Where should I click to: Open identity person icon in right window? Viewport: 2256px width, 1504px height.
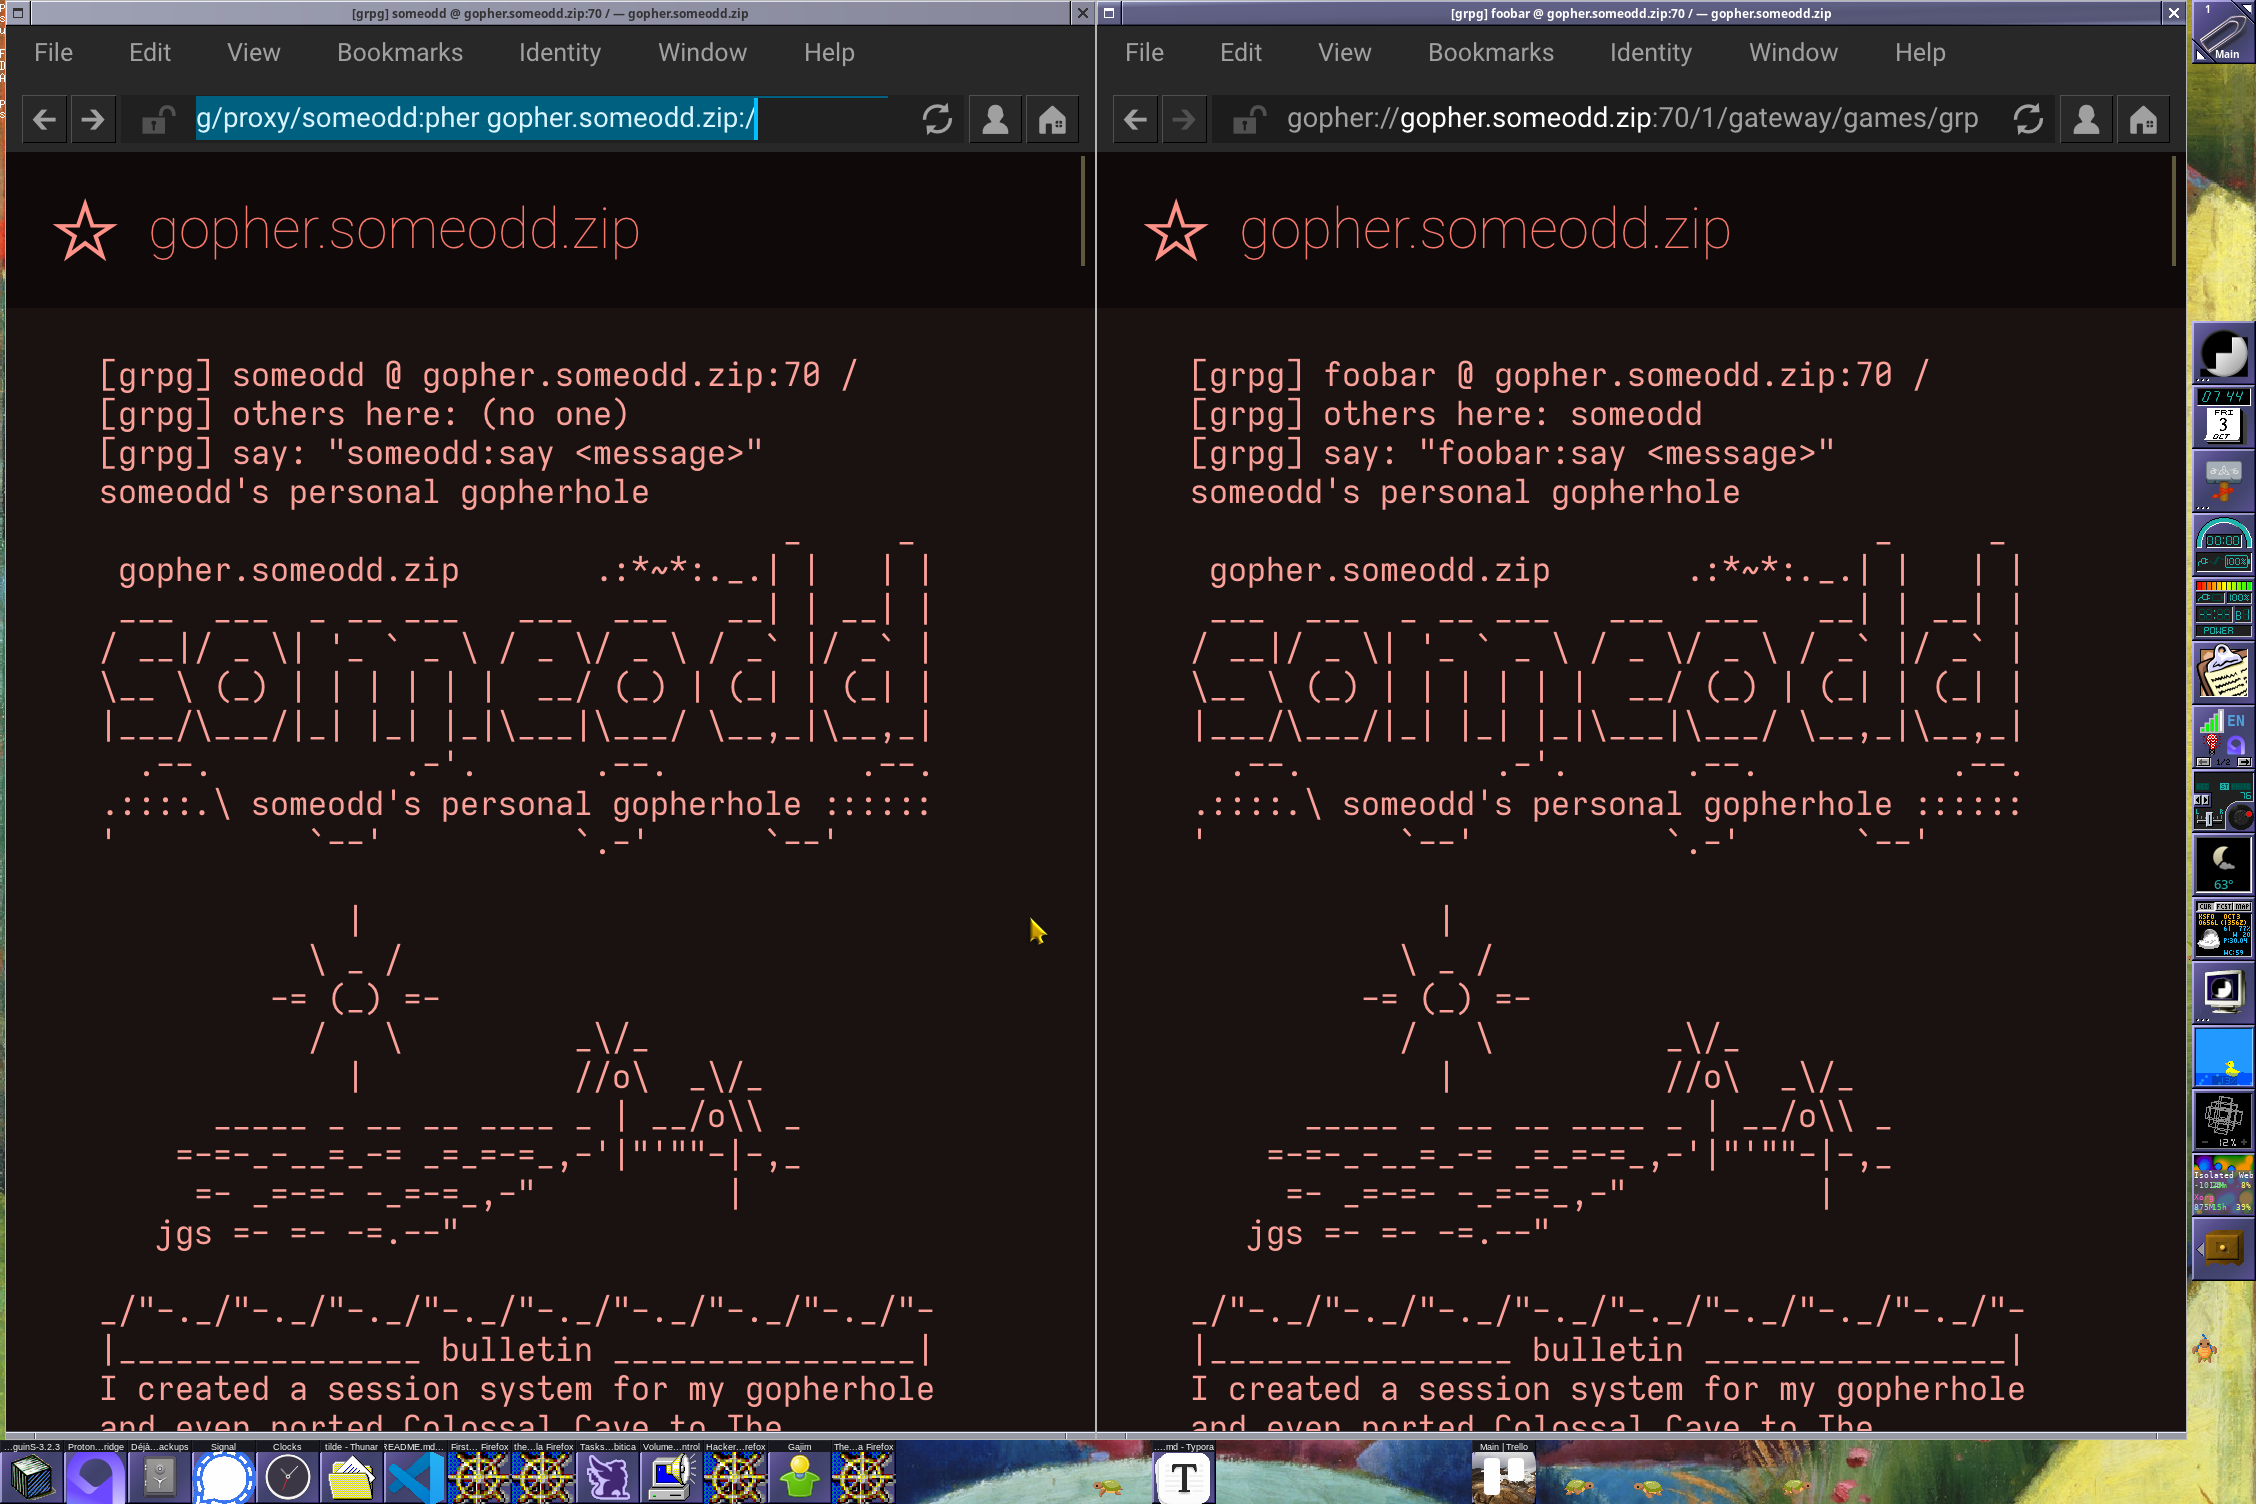pos(2086,120)
